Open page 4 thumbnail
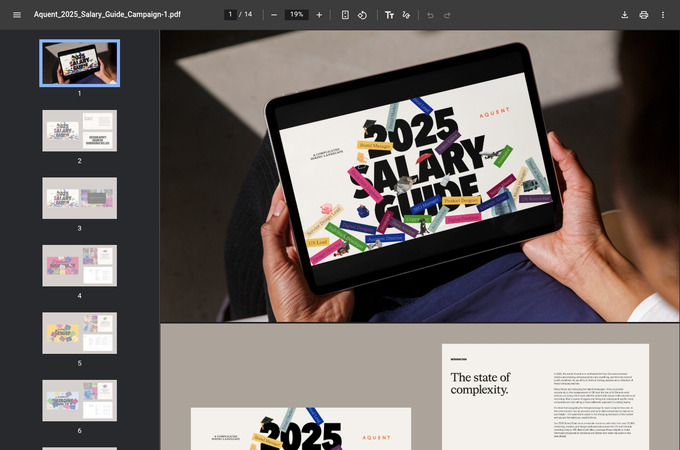 click(x=80, y=266)
